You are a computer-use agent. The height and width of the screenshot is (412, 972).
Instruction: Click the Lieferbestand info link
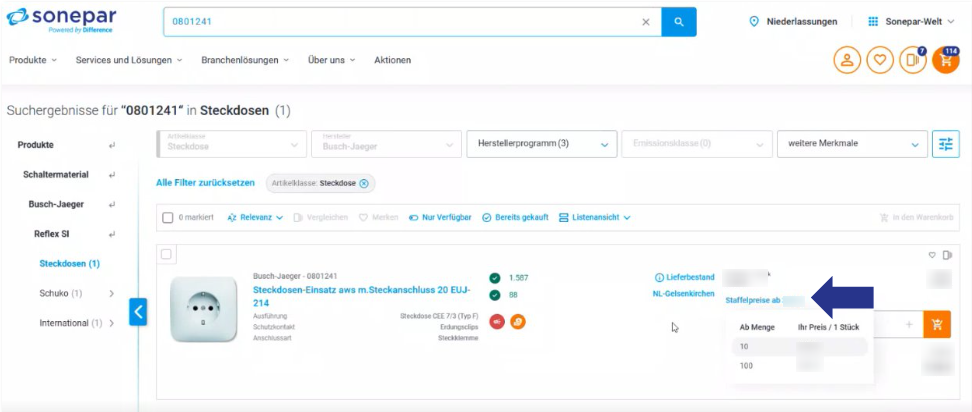point(684,278)
